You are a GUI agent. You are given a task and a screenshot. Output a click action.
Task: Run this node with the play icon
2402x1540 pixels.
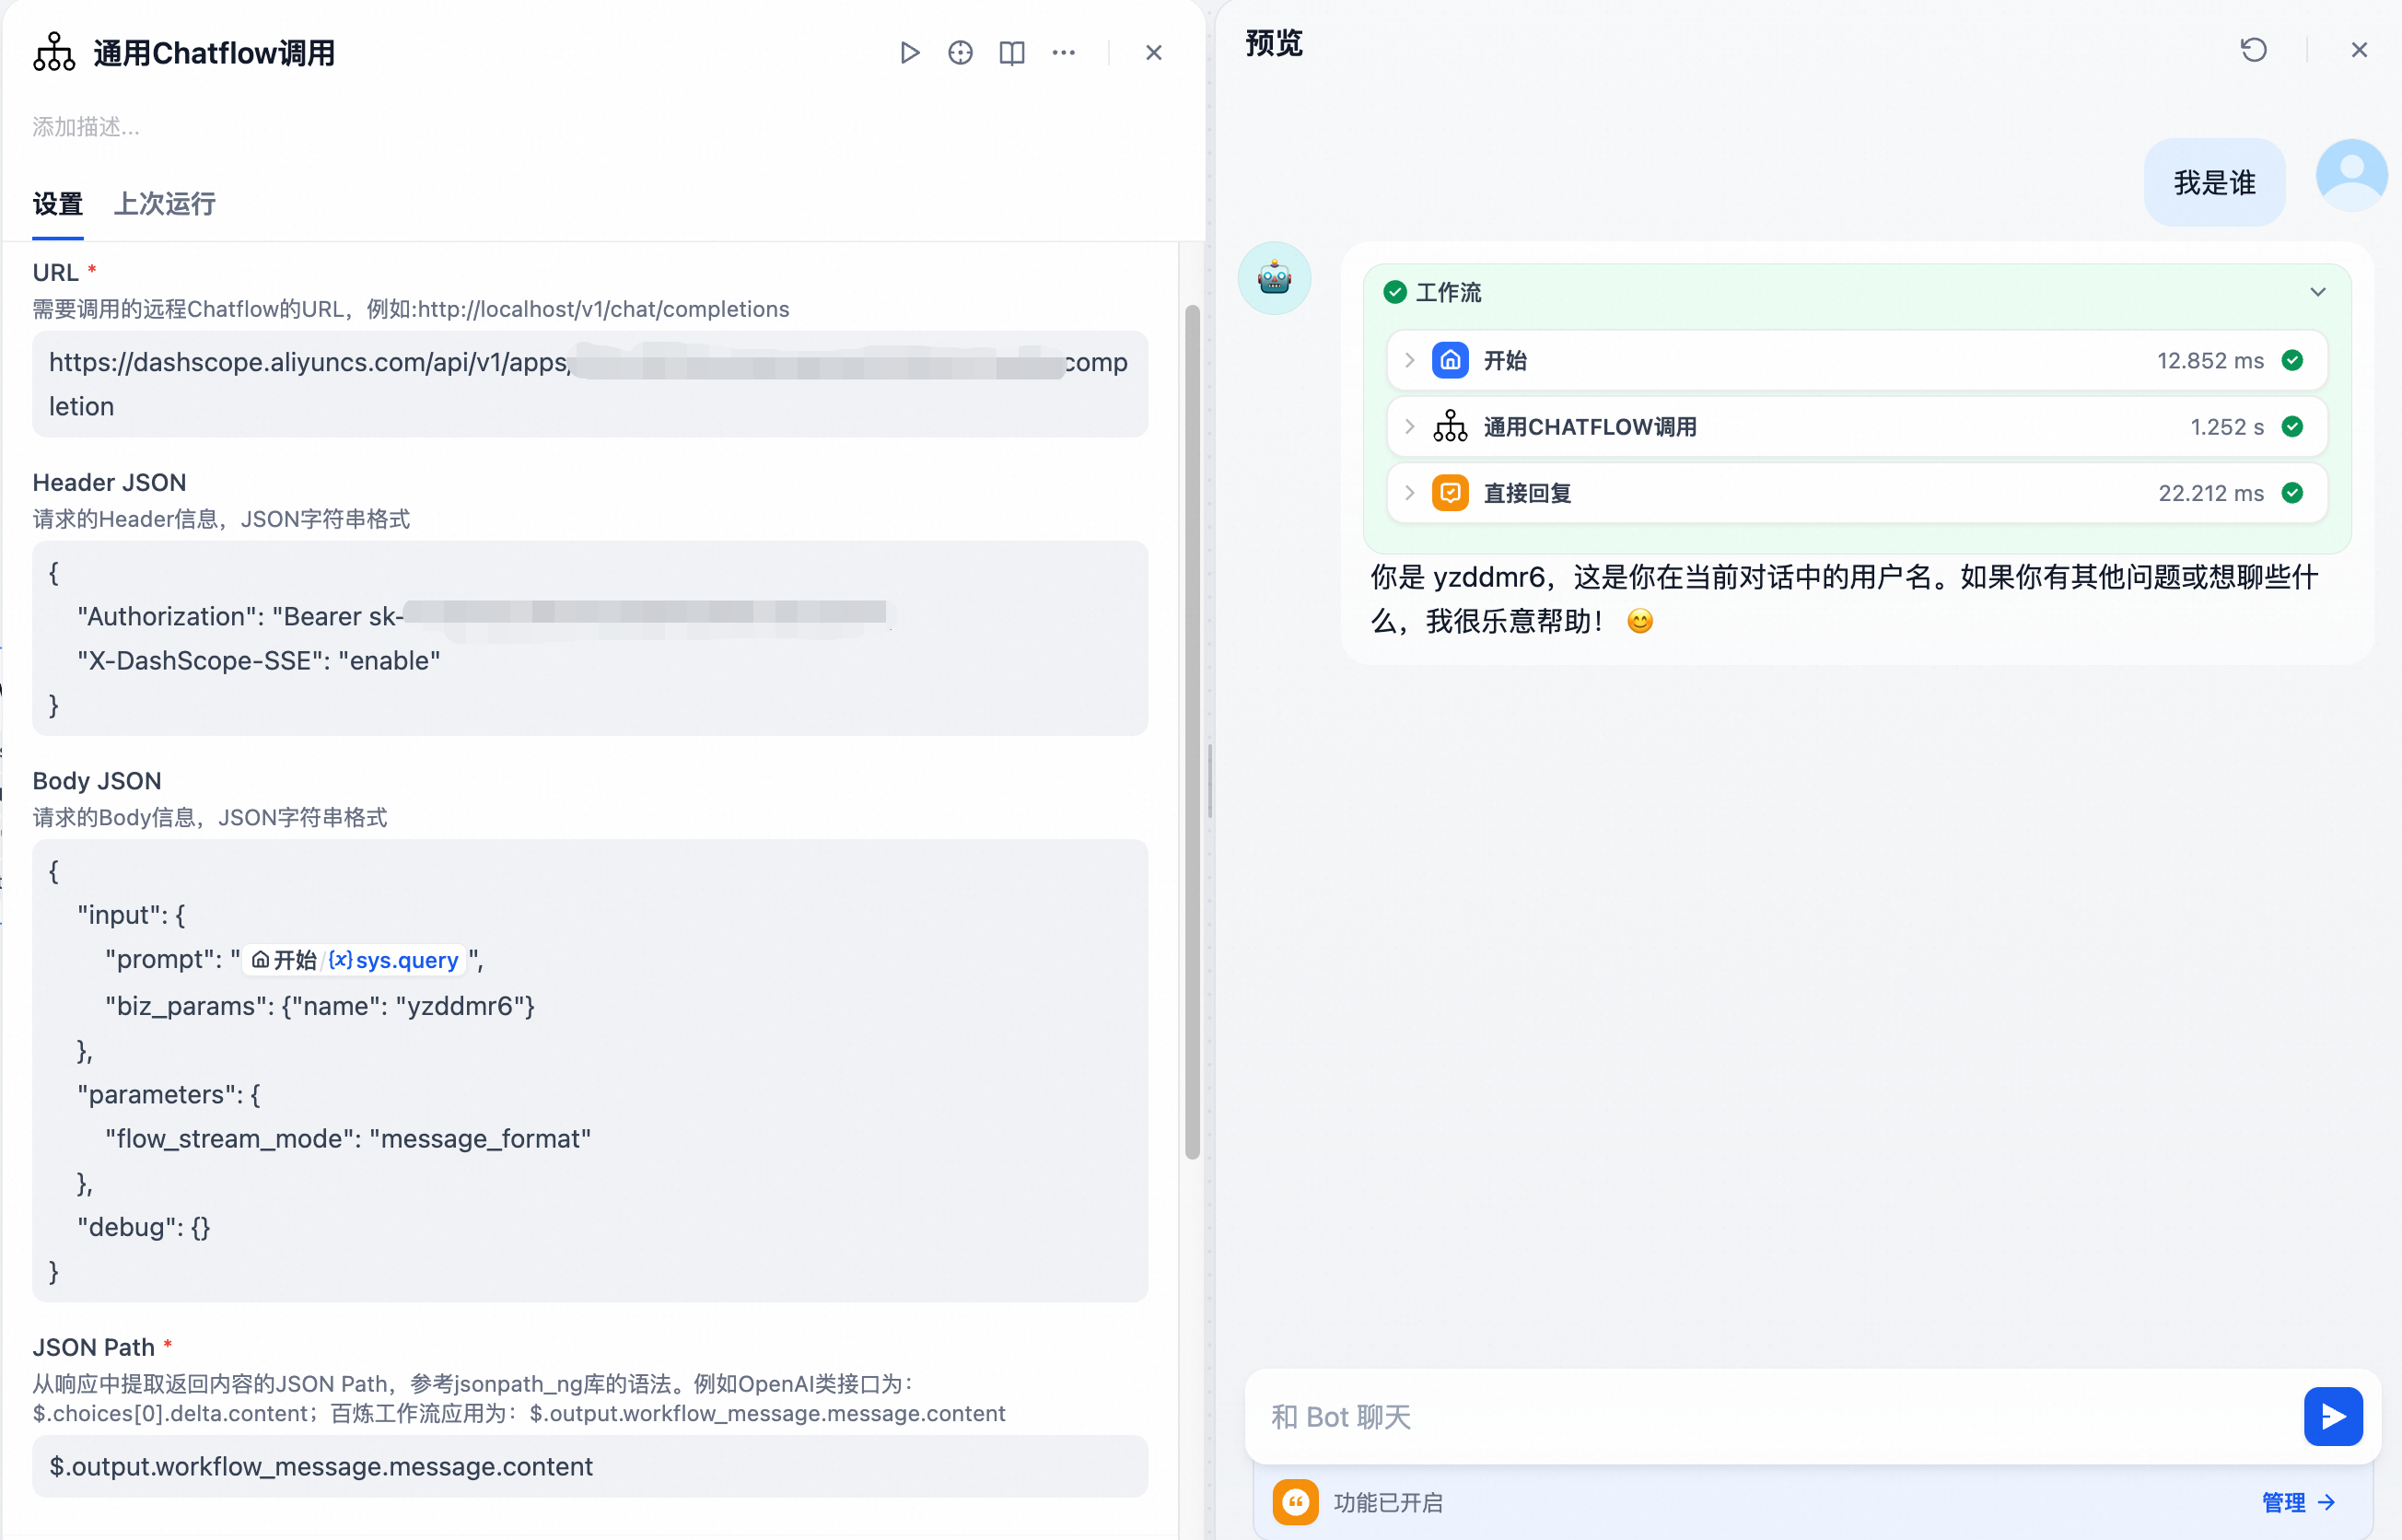[x=909, y=53]
